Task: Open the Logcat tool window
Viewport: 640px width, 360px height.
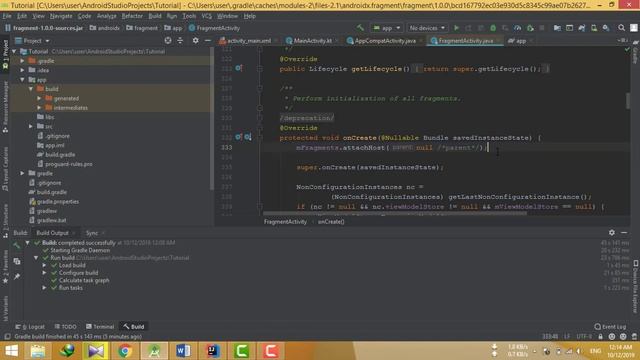Action: [x=31, y=327]
